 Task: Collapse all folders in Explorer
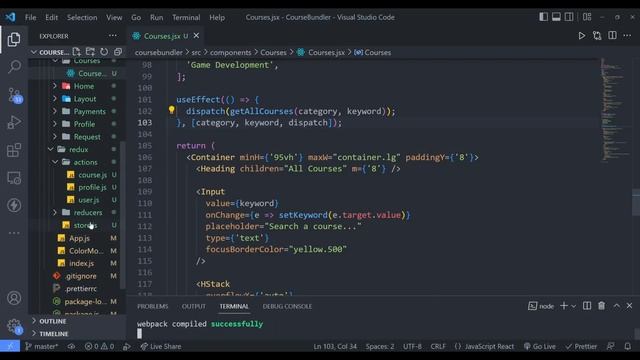tap(118, 52)
